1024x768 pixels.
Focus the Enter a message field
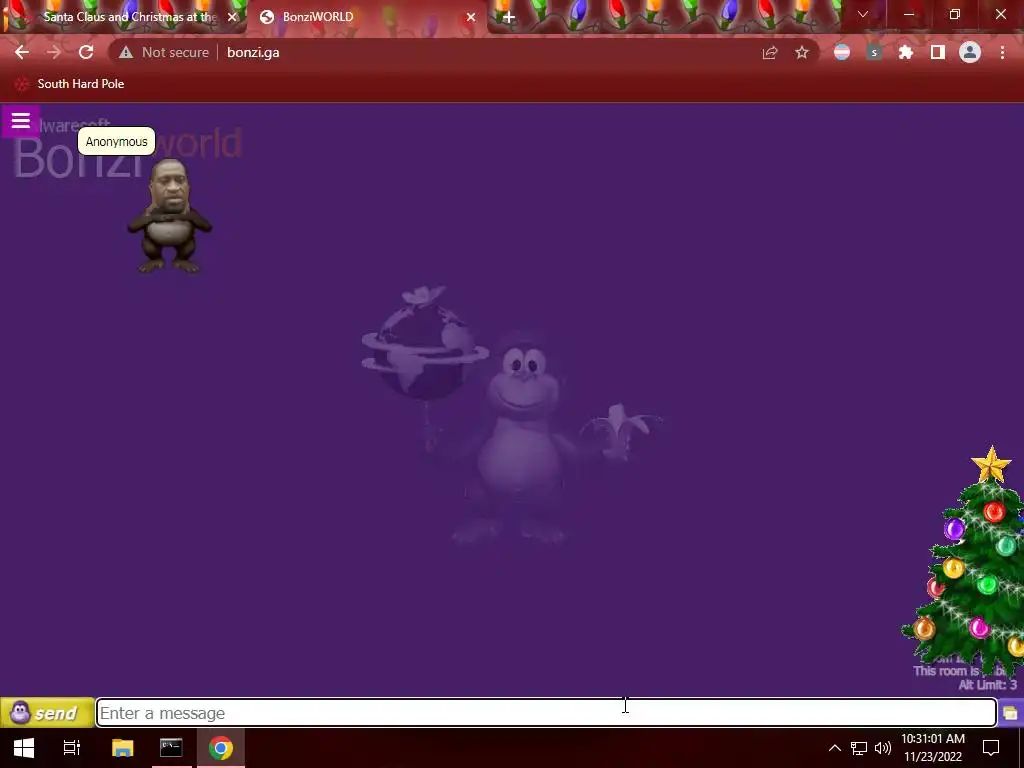(x=546, y=712)
